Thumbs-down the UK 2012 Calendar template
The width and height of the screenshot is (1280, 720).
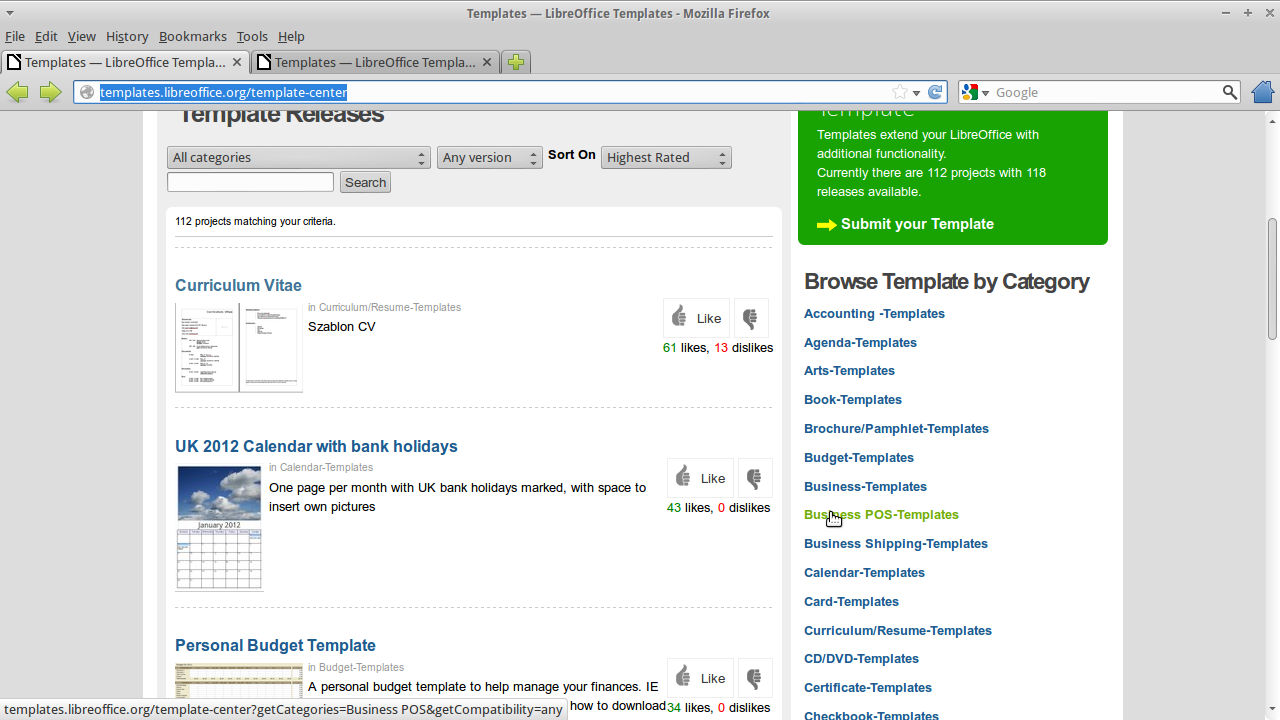[755, 478]
